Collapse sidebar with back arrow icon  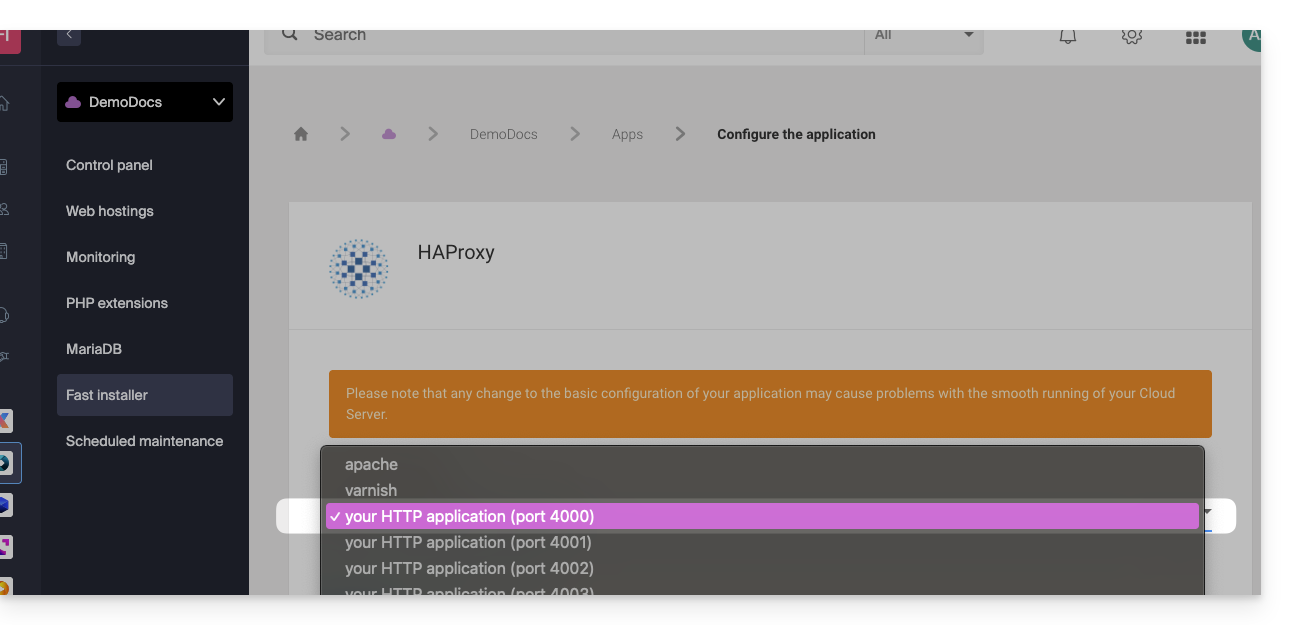click(69, 35)
